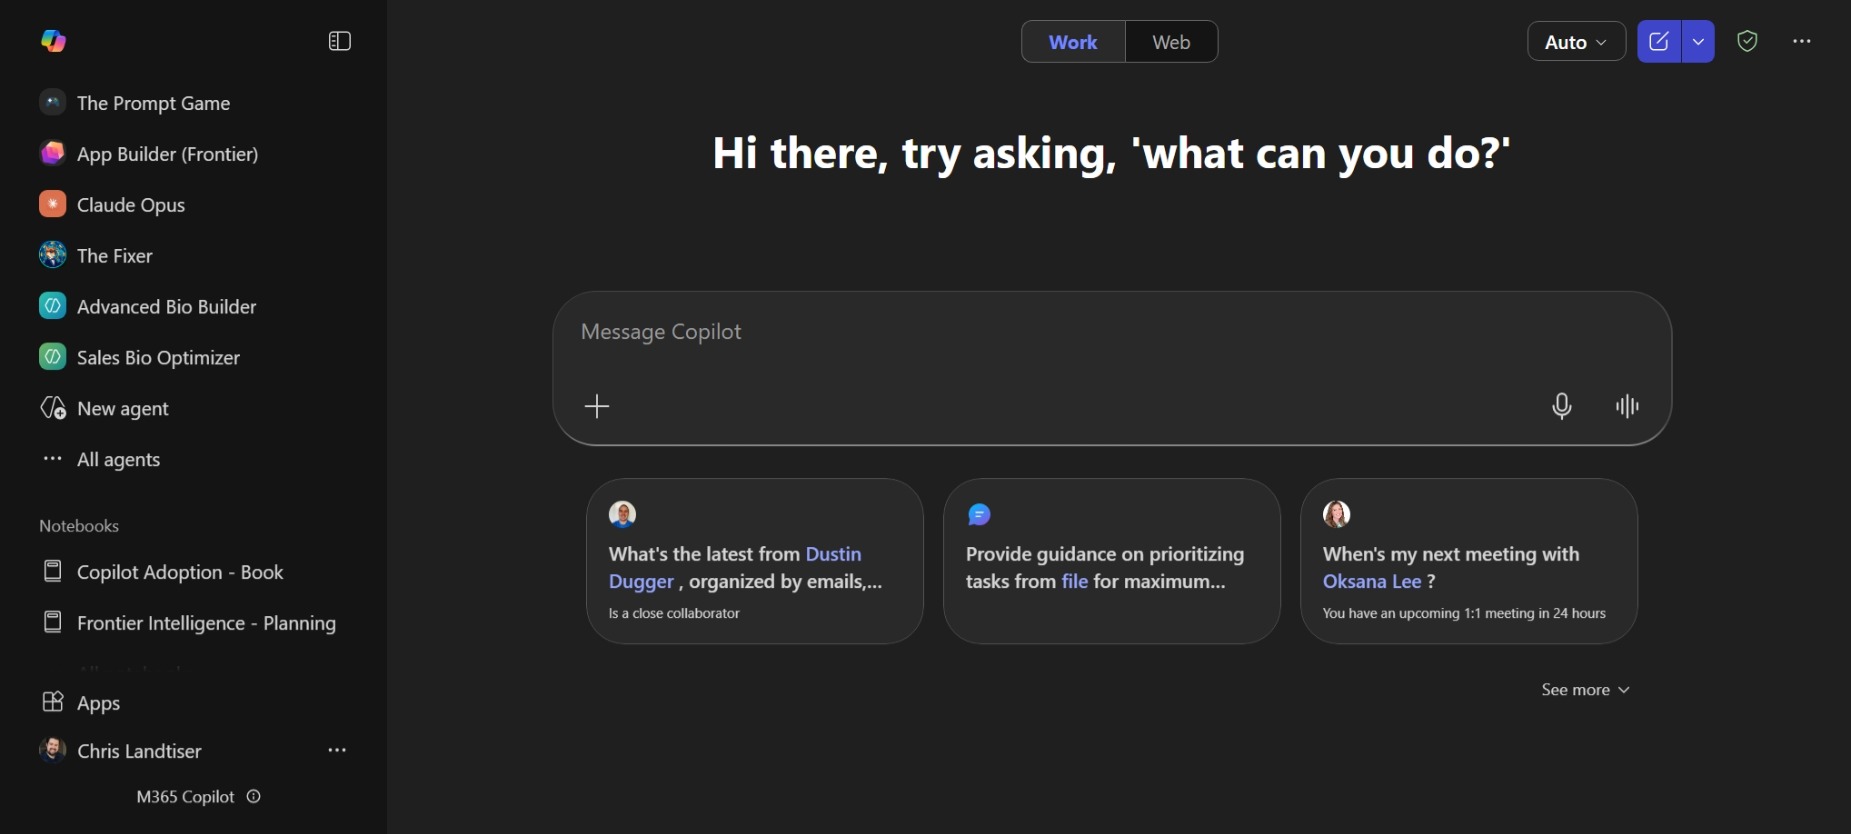Open Frontier Intelligence - Planning notebook icon
This screenshot has height=834, width=1851.
pyautogui.click(x=53, y=622)
